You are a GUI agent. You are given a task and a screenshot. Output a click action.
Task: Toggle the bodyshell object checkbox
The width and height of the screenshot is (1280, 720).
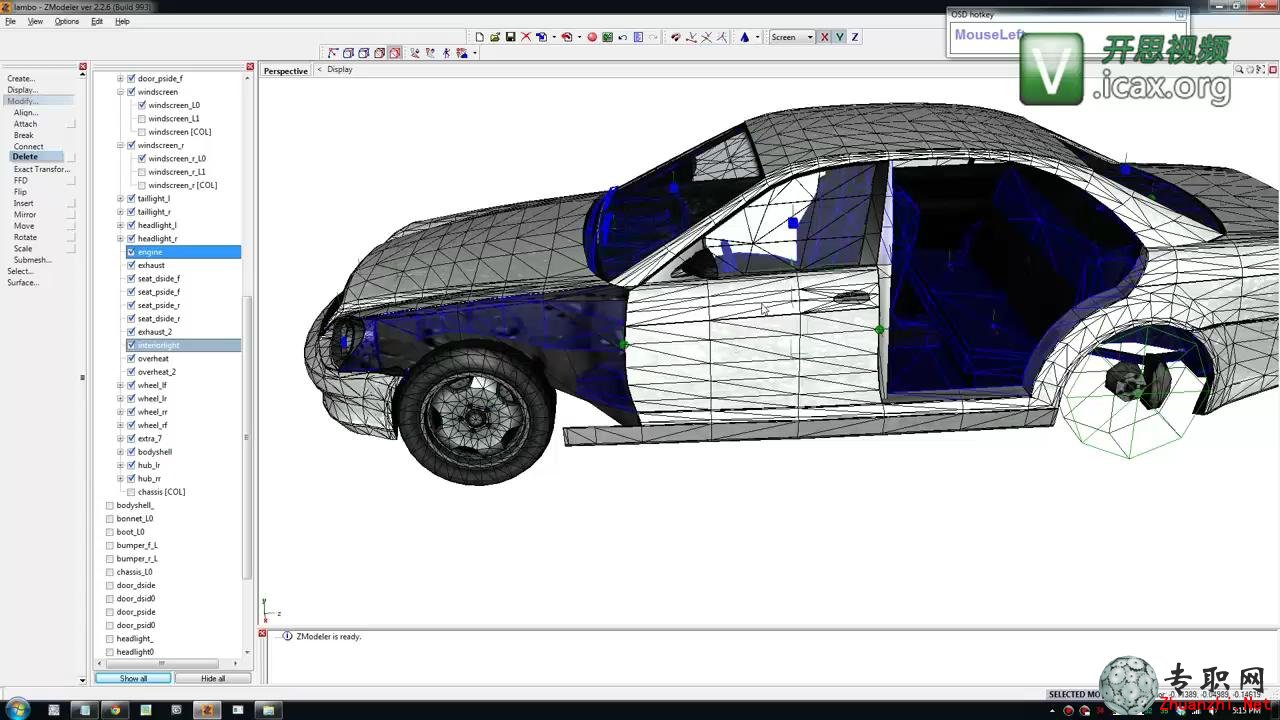click(x=131, y=452)
